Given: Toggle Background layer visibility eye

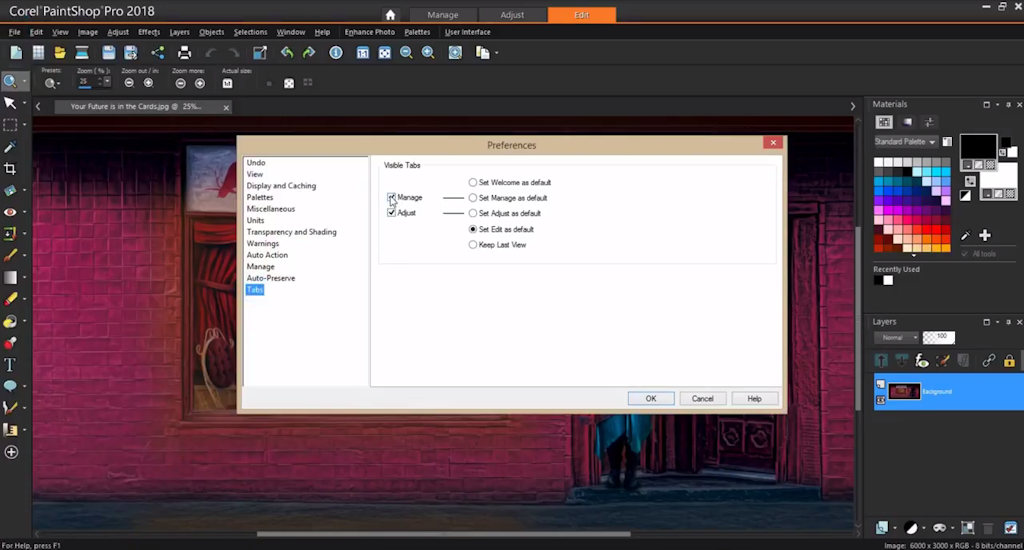Looking at the screenshot, I should (x=880, y=400).
